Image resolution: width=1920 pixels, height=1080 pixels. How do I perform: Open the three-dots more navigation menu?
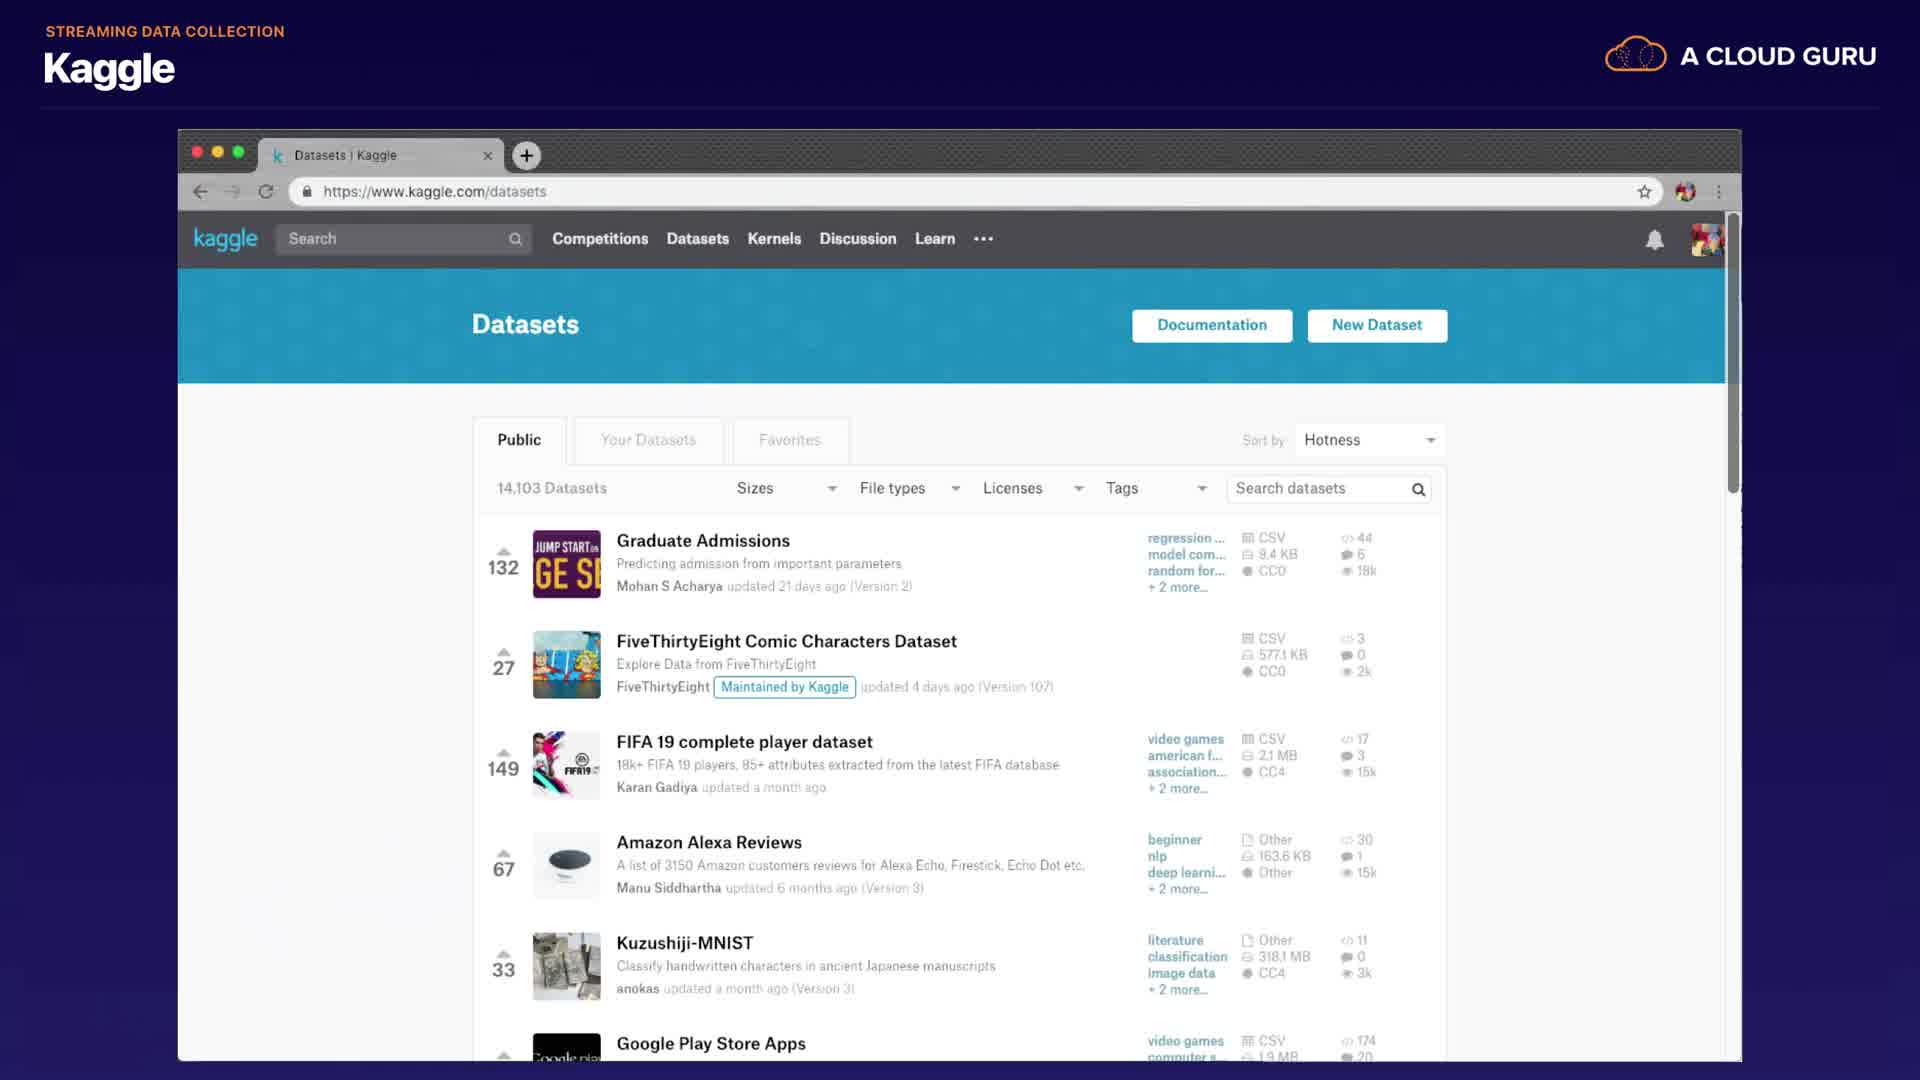[x=983, y=239]
